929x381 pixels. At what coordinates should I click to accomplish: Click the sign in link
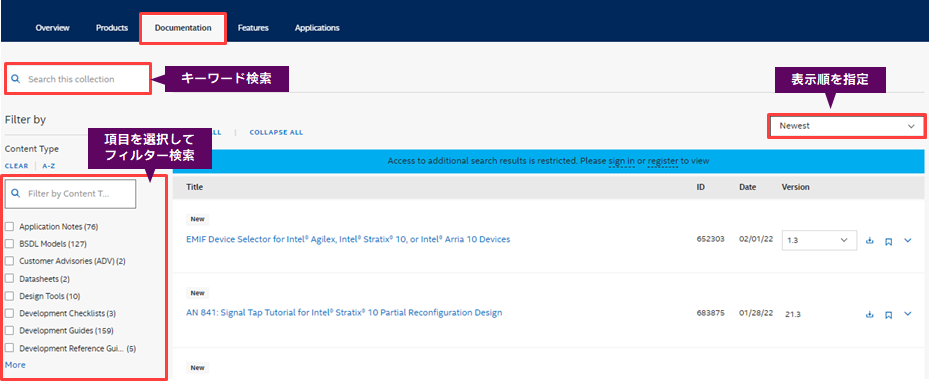[622, 161]
